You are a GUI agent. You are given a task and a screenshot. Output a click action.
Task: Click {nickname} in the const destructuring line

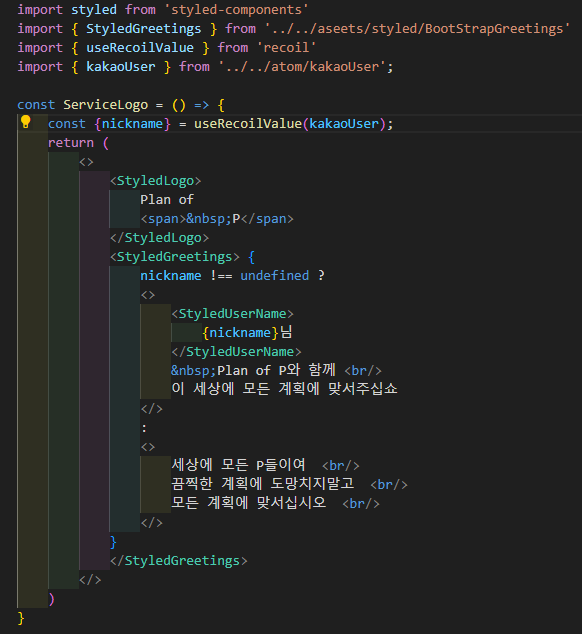[x=132, y=123]
